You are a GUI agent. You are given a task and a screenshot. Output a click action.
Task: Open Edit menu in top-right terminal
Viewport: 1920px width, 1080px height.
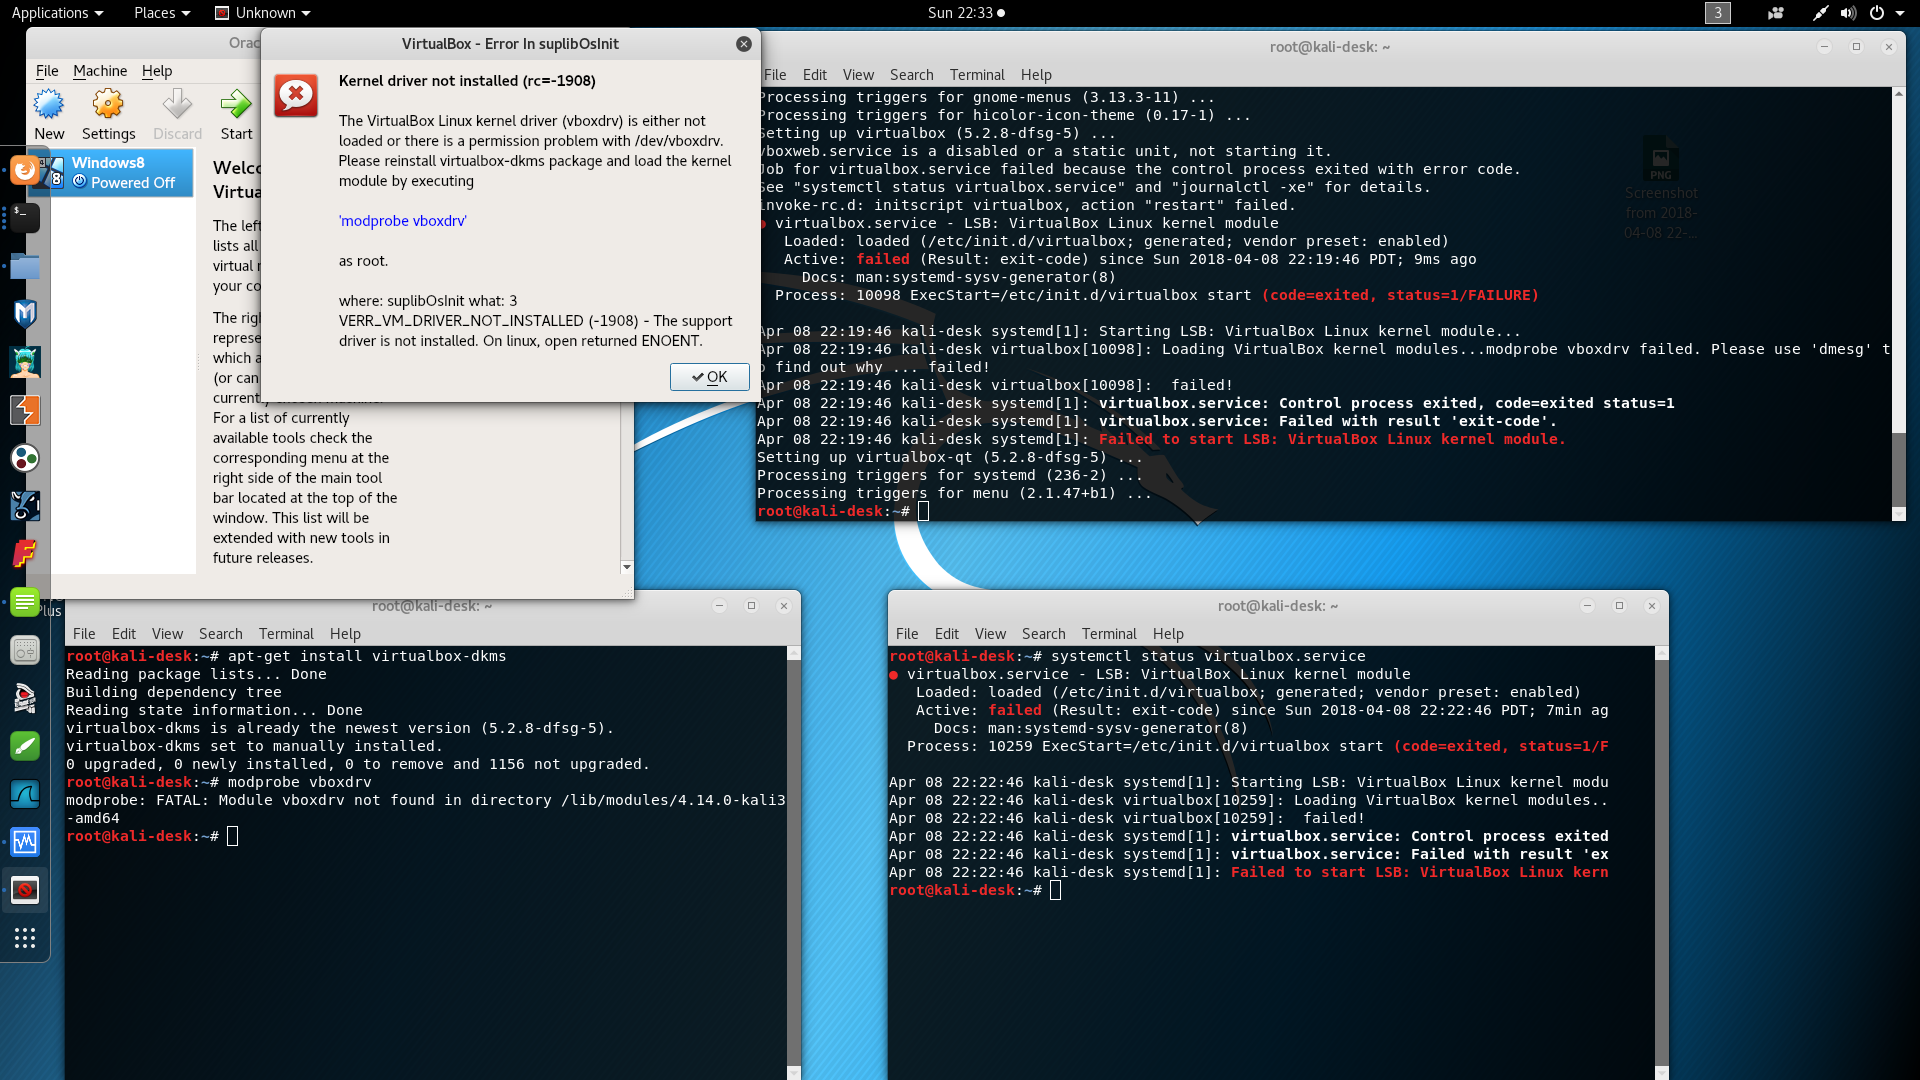pyautogui.click(x=815, y=75)
